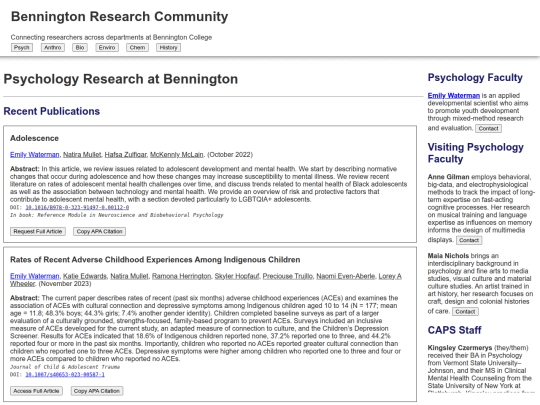Image resolution: width=540 pixels, height=405 pixels.
Task: Click the Adolescence article title
Action: click(34, 138)
